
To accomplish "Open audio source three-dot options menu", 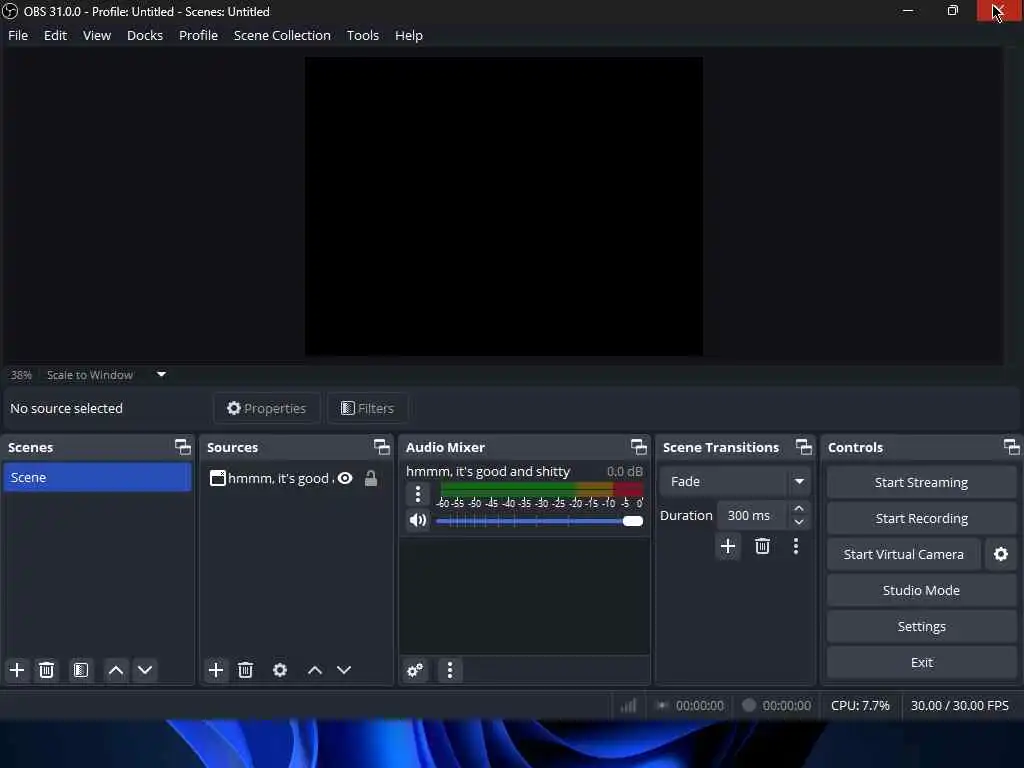I will click(x=418, y=494).
